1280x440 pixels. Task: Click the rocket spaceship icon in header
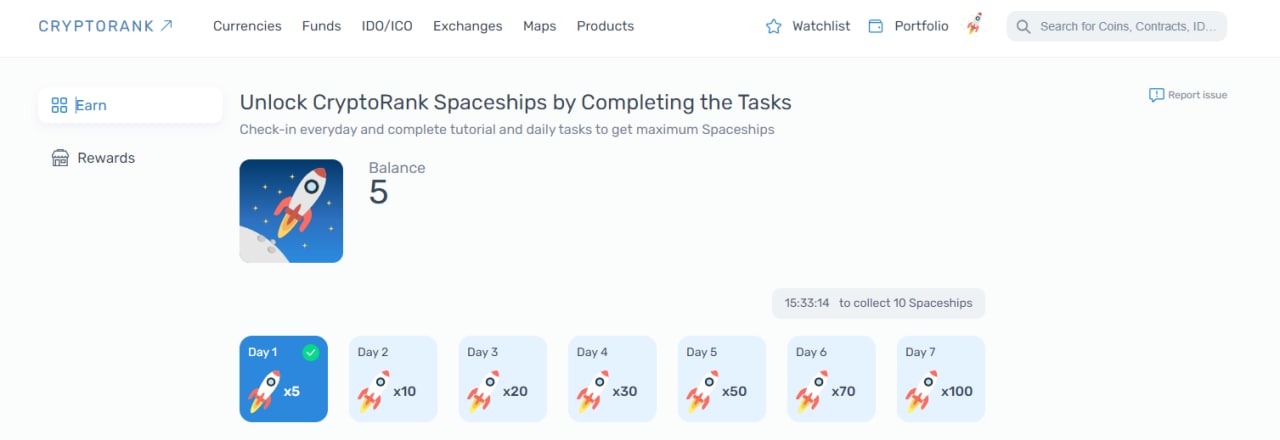[x=973, y=26]
